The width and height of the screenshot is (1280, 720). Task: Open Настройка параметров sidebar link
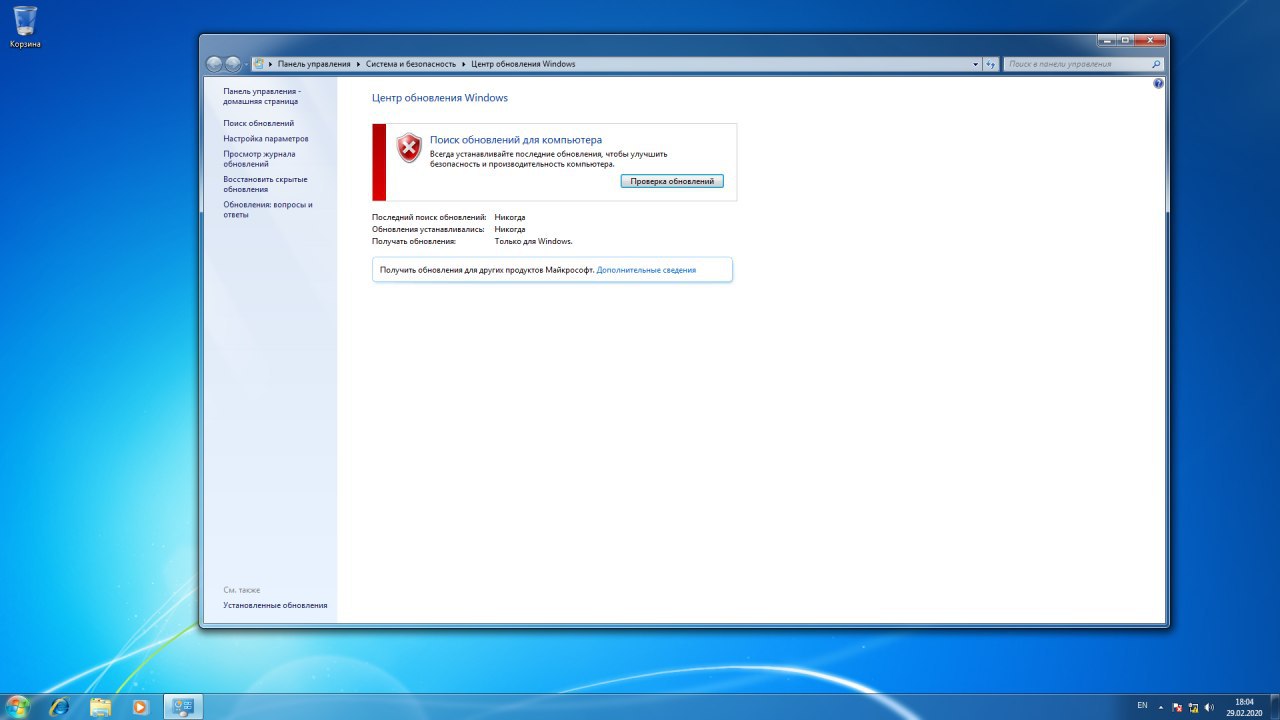coord(266,139)
